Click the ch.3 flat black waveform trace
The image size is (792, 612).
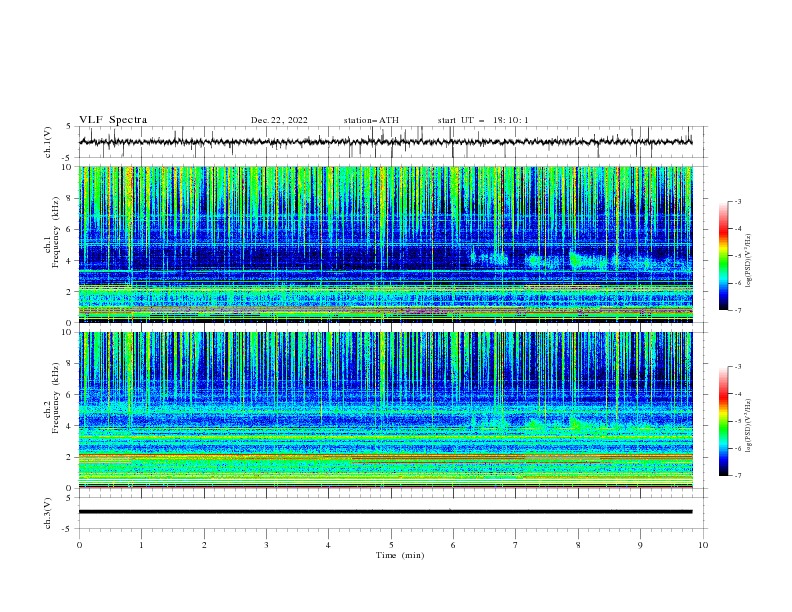[385, 512]
